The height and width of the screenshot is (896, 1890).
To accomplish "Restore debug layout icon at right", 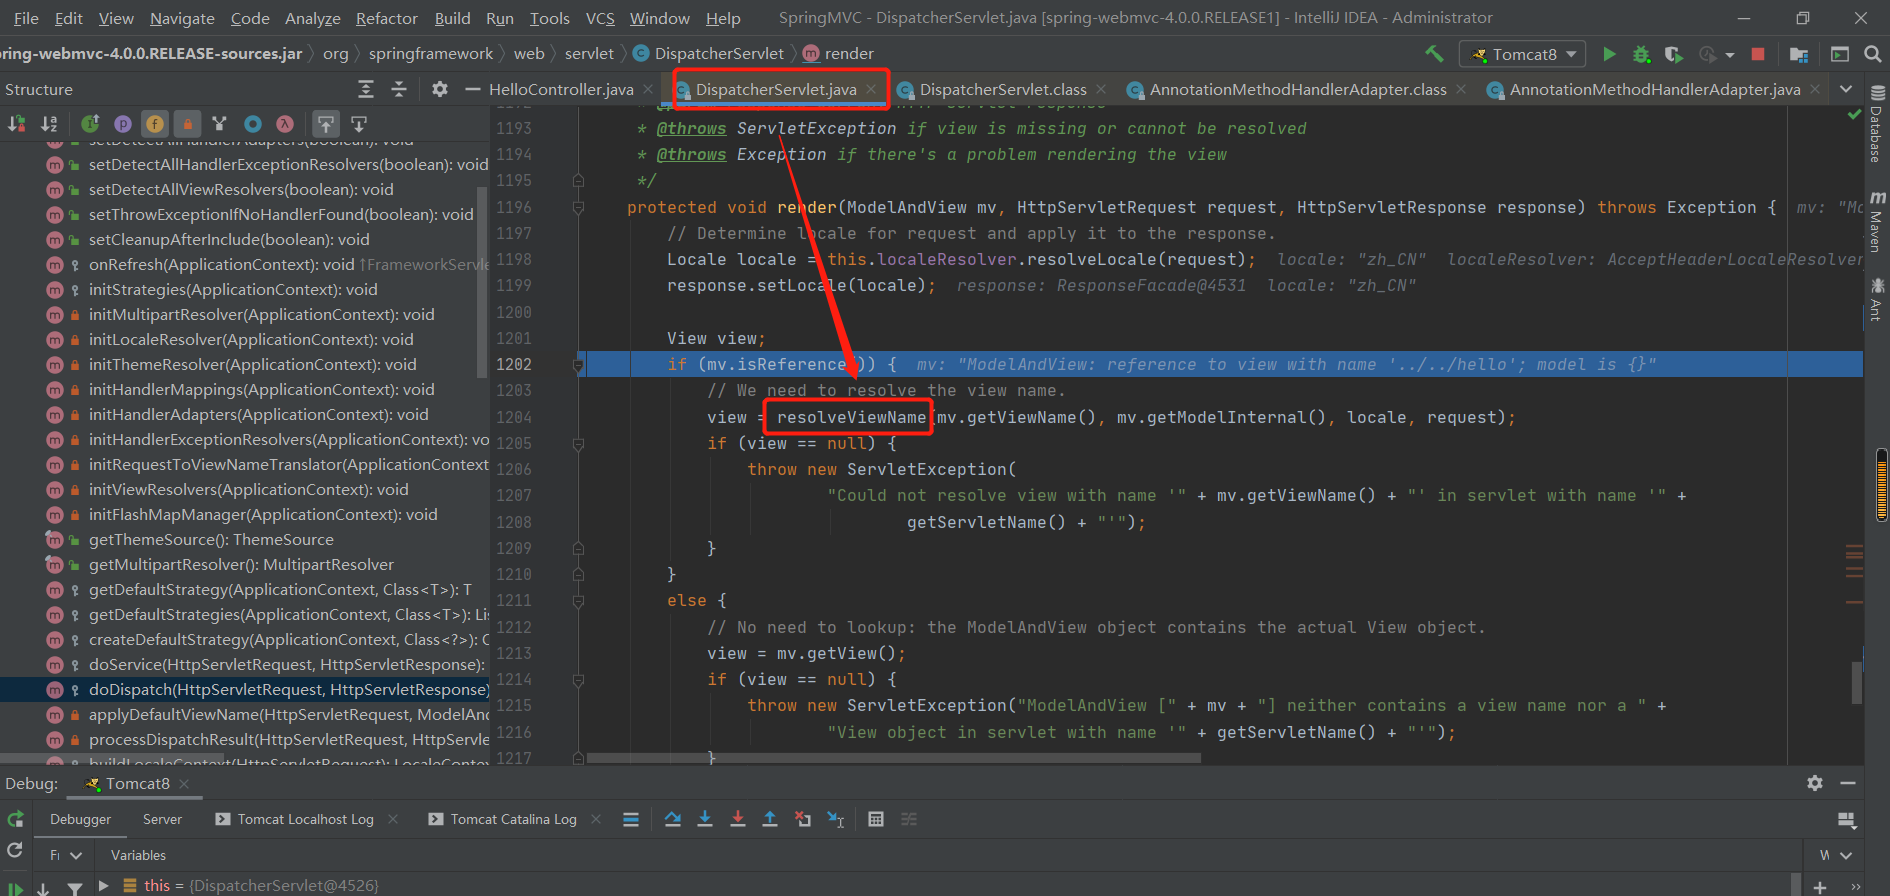I will (x=1847, y=820).
